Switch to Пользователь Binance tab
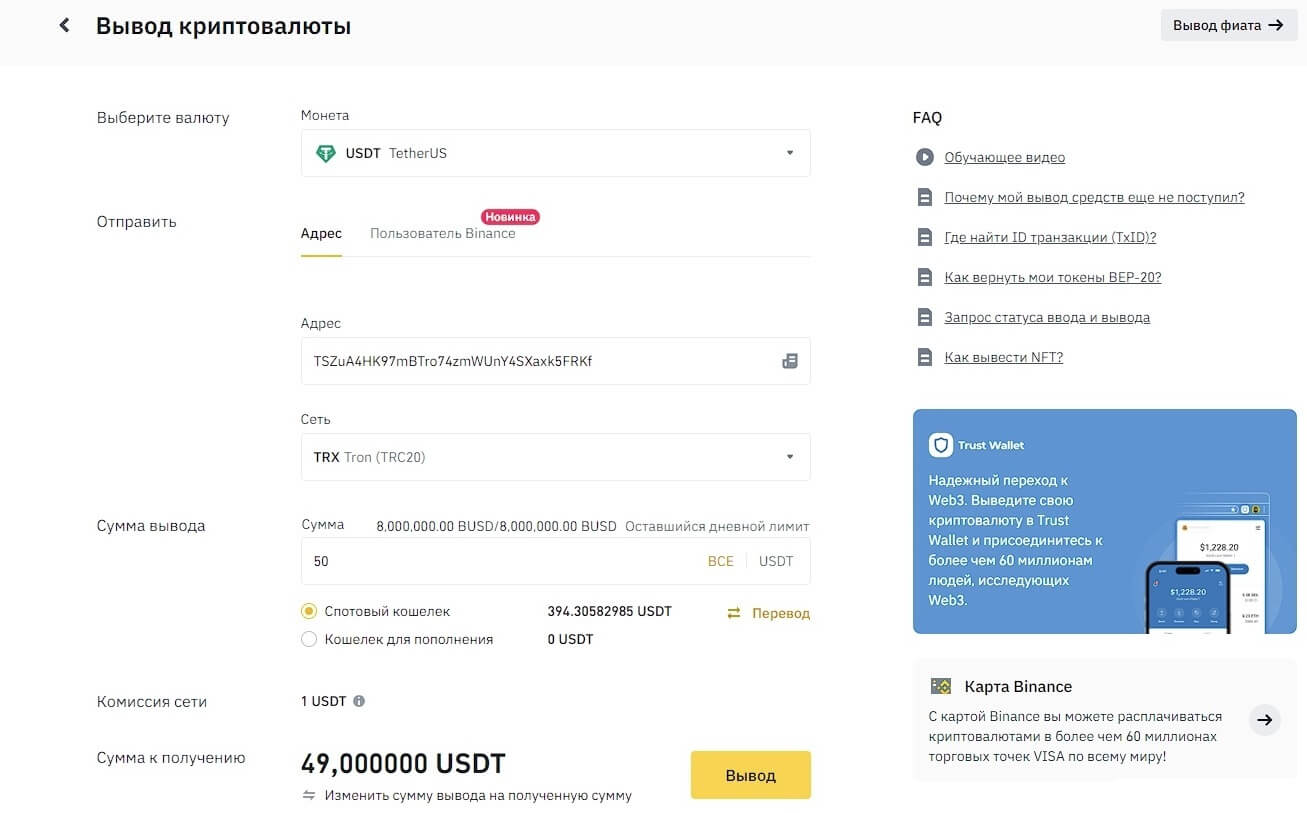Screen dimensions: 1307x813 [442, 233]
